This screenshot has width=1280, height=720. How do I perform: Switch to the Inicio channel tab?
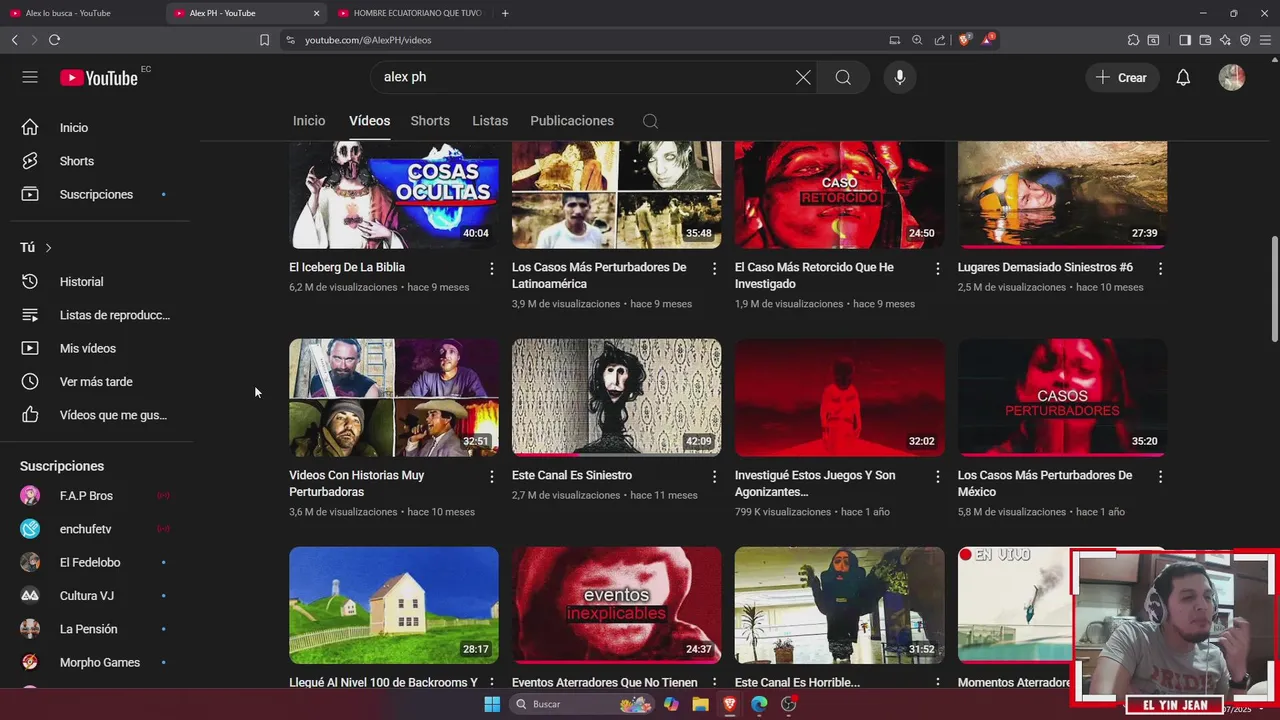[x=309, y=121]
